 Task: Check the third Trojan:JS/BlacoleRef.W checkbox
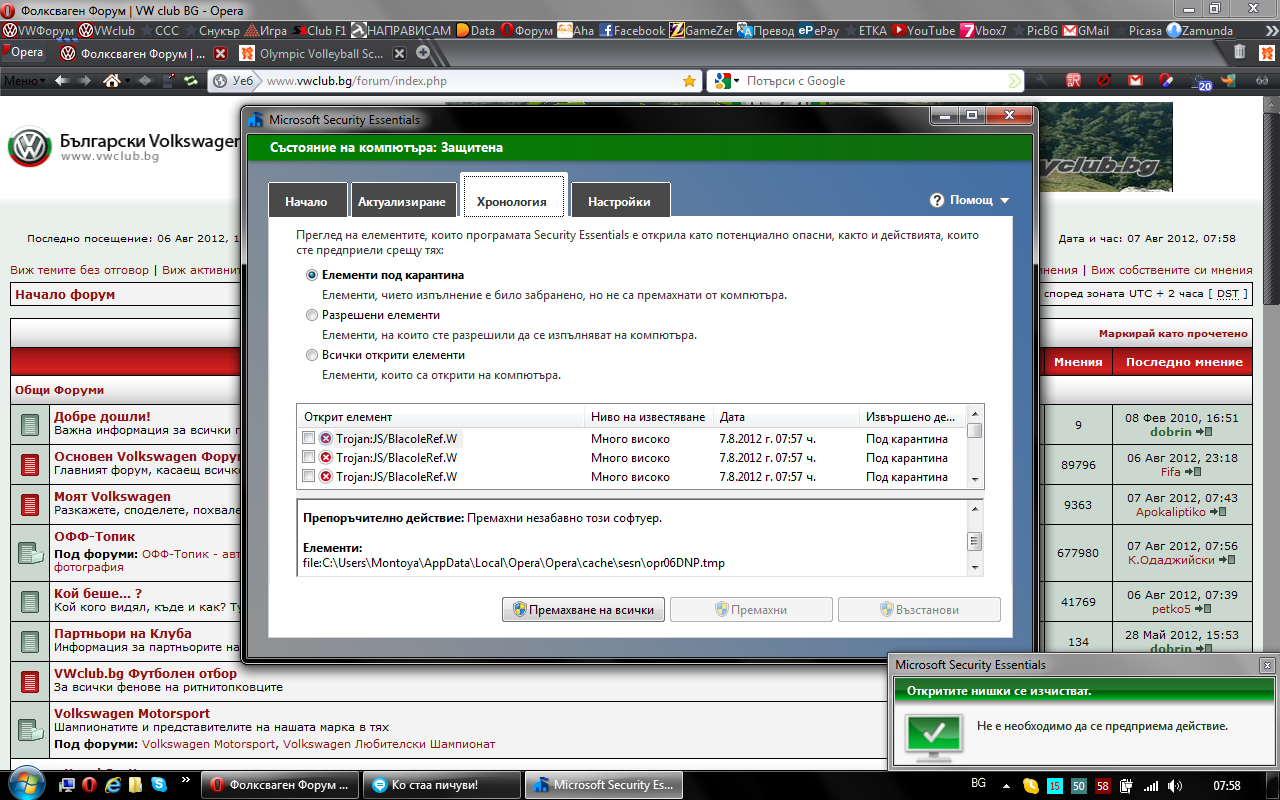(308, 476)
